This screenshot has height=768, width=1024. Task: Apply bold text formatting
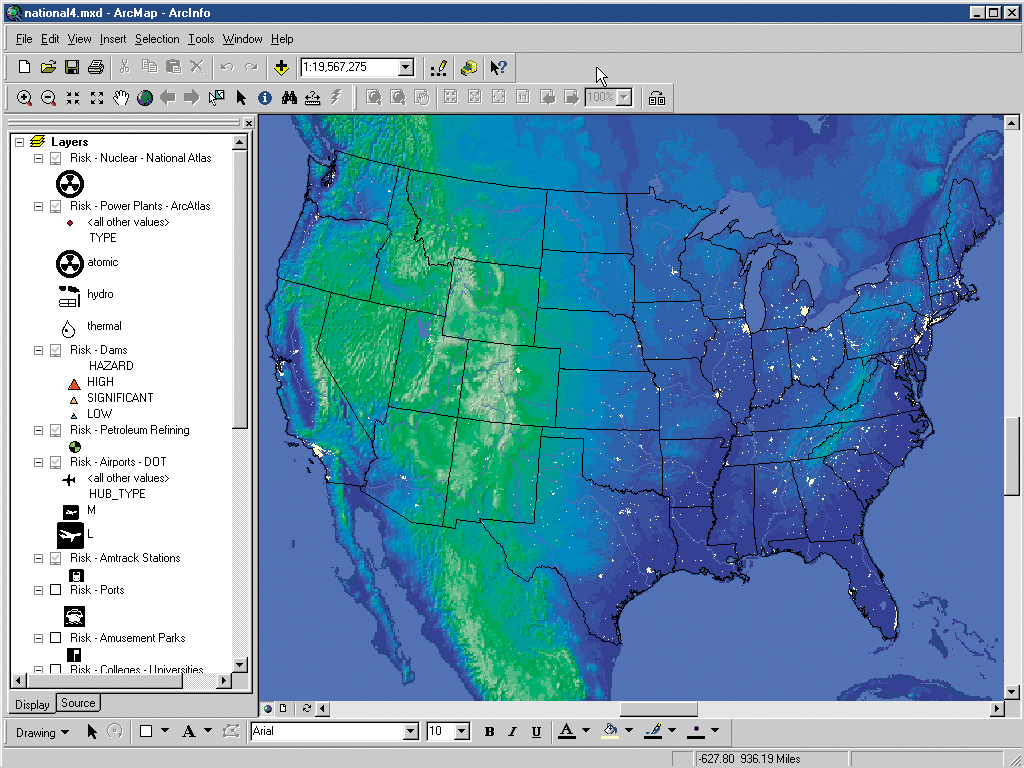click(489, 732)
